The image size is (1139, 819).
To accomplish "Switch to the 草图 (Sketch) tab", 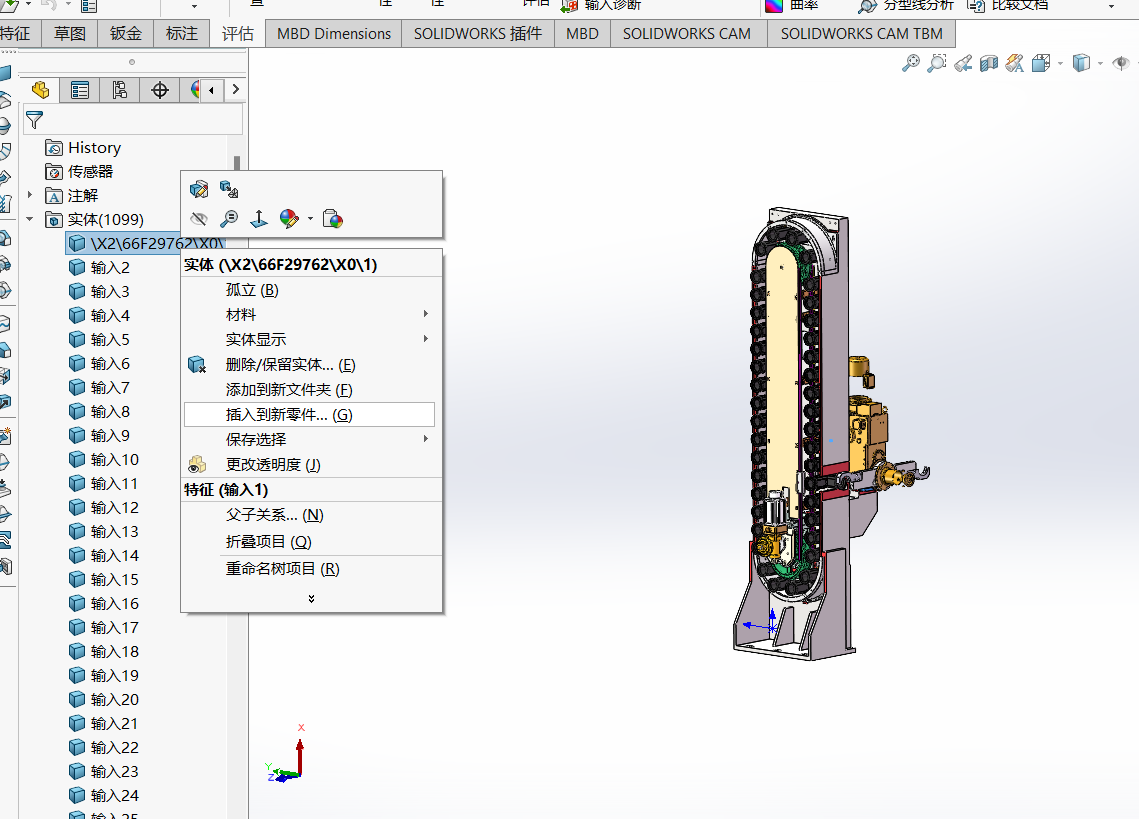I will [70, 33].
